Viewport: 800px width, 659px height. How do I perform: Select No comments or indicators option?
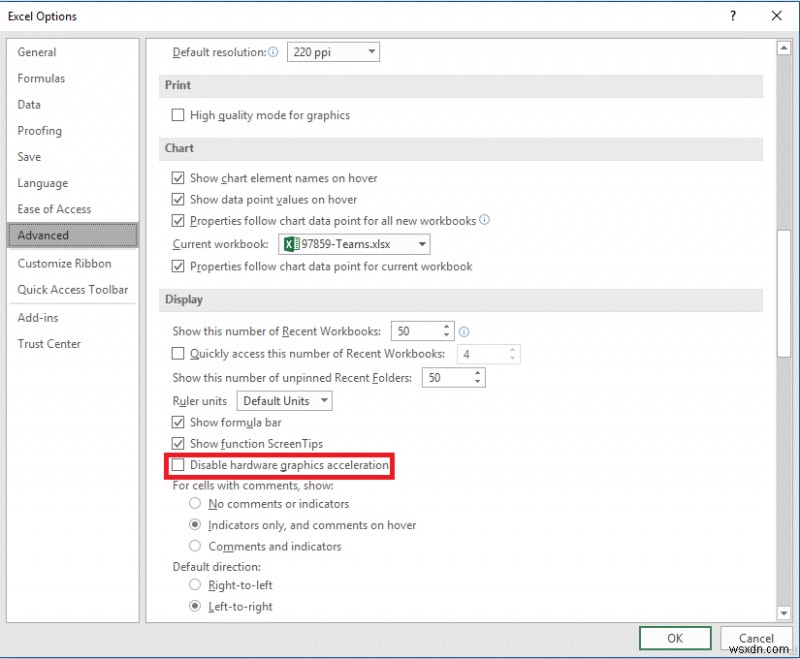click(196, 504)
